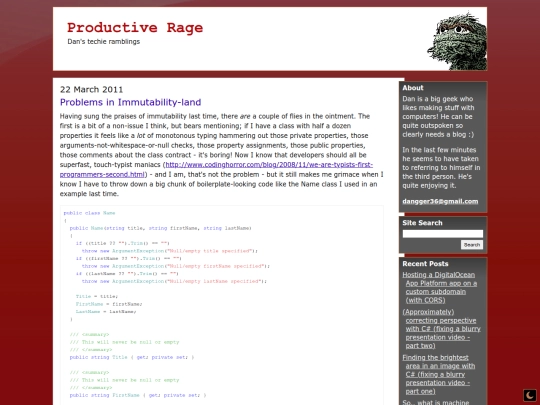Focus the Site Search input field

pos(443,234)
